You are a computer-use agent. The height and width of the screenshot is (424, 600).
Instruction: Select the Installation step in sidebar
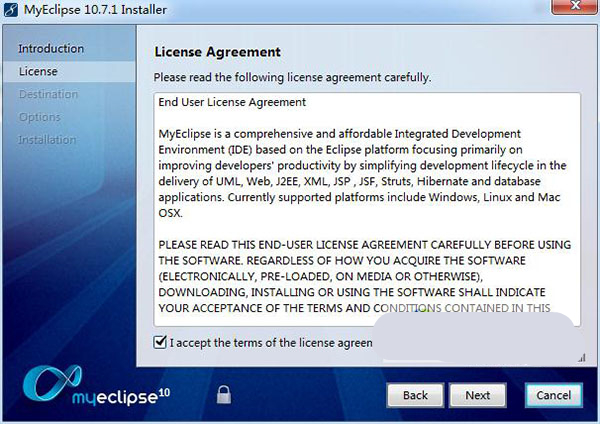[x=47, y=140]
